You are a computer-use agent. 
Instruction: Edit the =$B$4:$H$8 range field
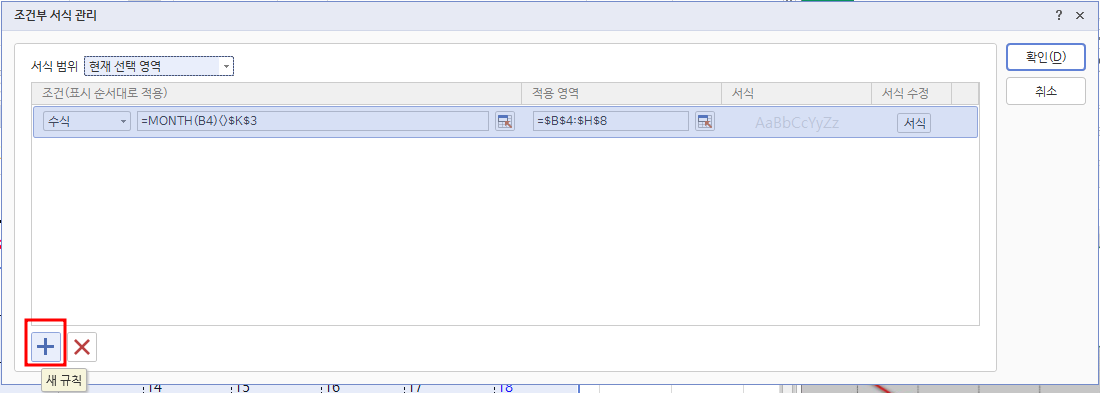[611, 121]
